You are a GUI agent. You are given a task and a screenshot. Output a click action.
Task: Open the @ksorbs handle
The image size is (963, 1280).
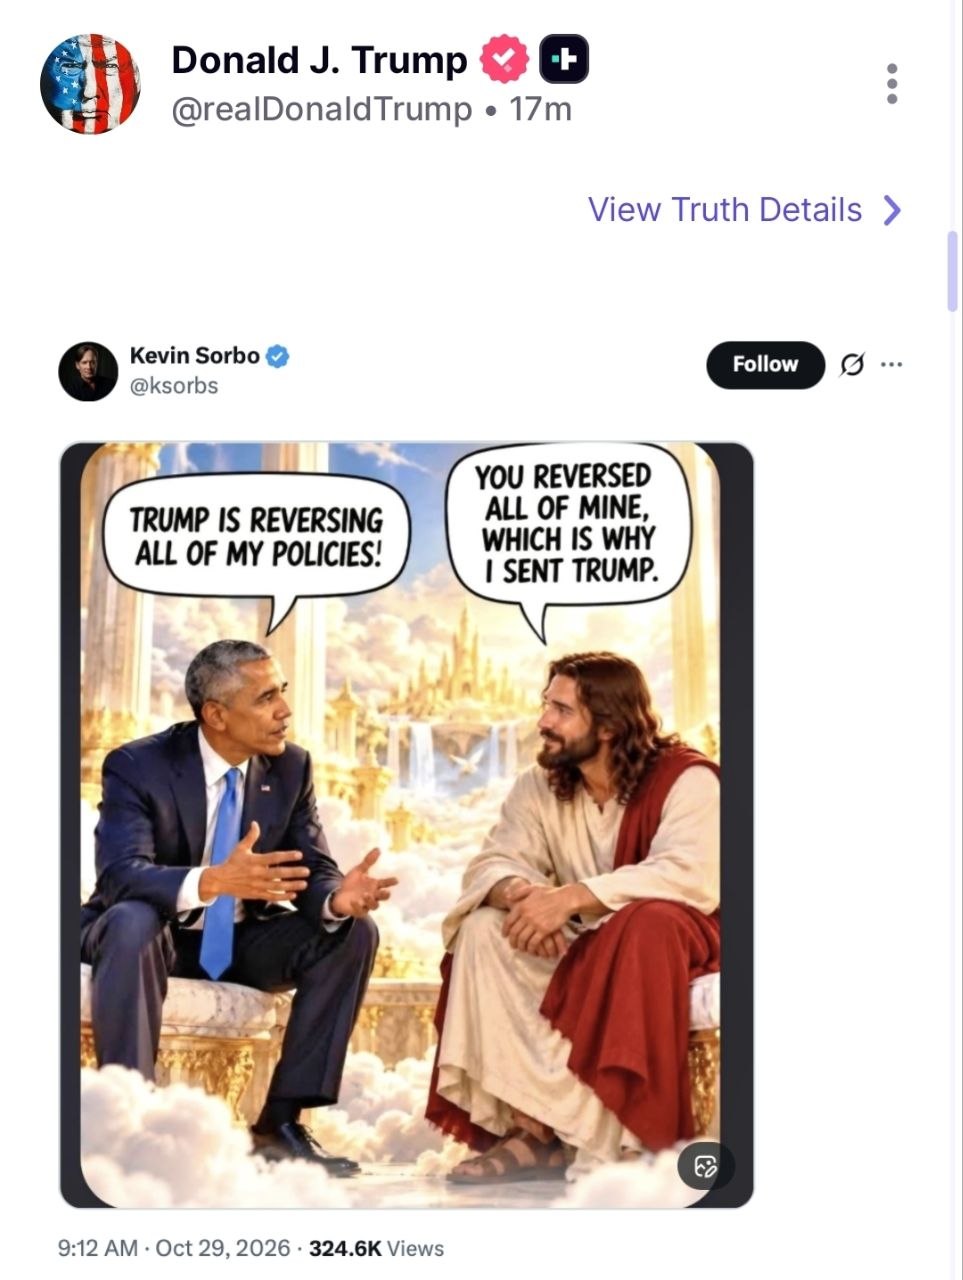click(x=173, y=386)
